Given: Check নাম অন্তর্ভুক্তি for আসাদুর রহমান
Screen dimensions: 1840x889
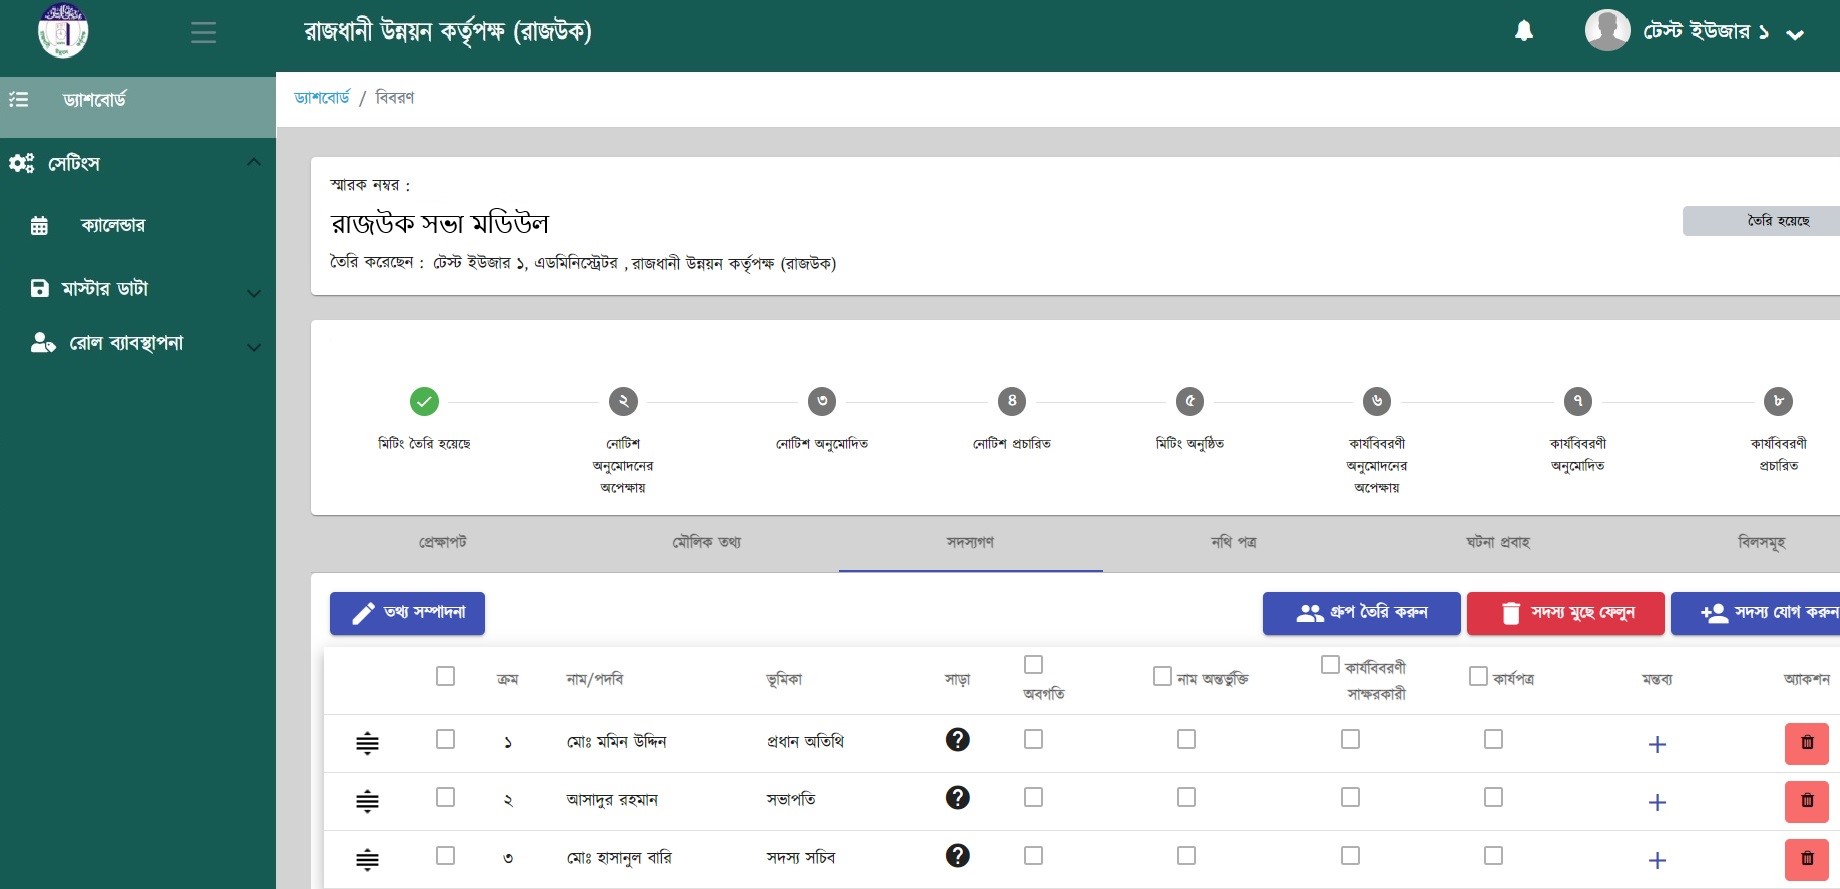Looking at the screenshot, I should pos(1186,797).
